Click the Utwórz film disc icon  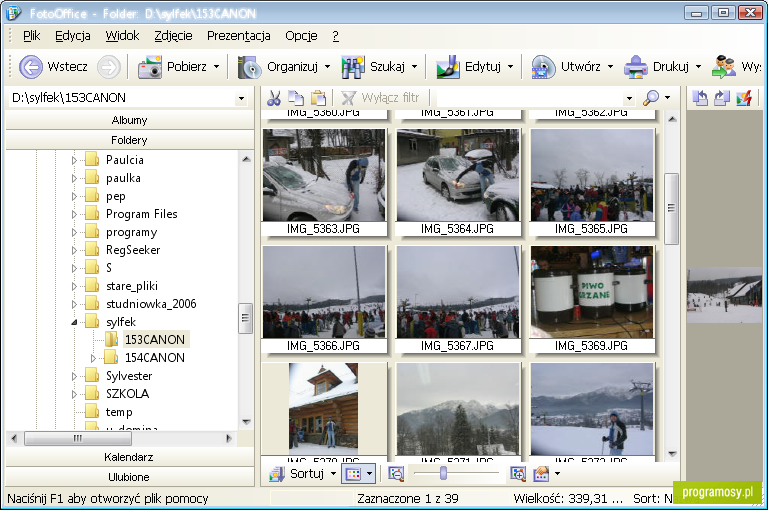[543, 67]
